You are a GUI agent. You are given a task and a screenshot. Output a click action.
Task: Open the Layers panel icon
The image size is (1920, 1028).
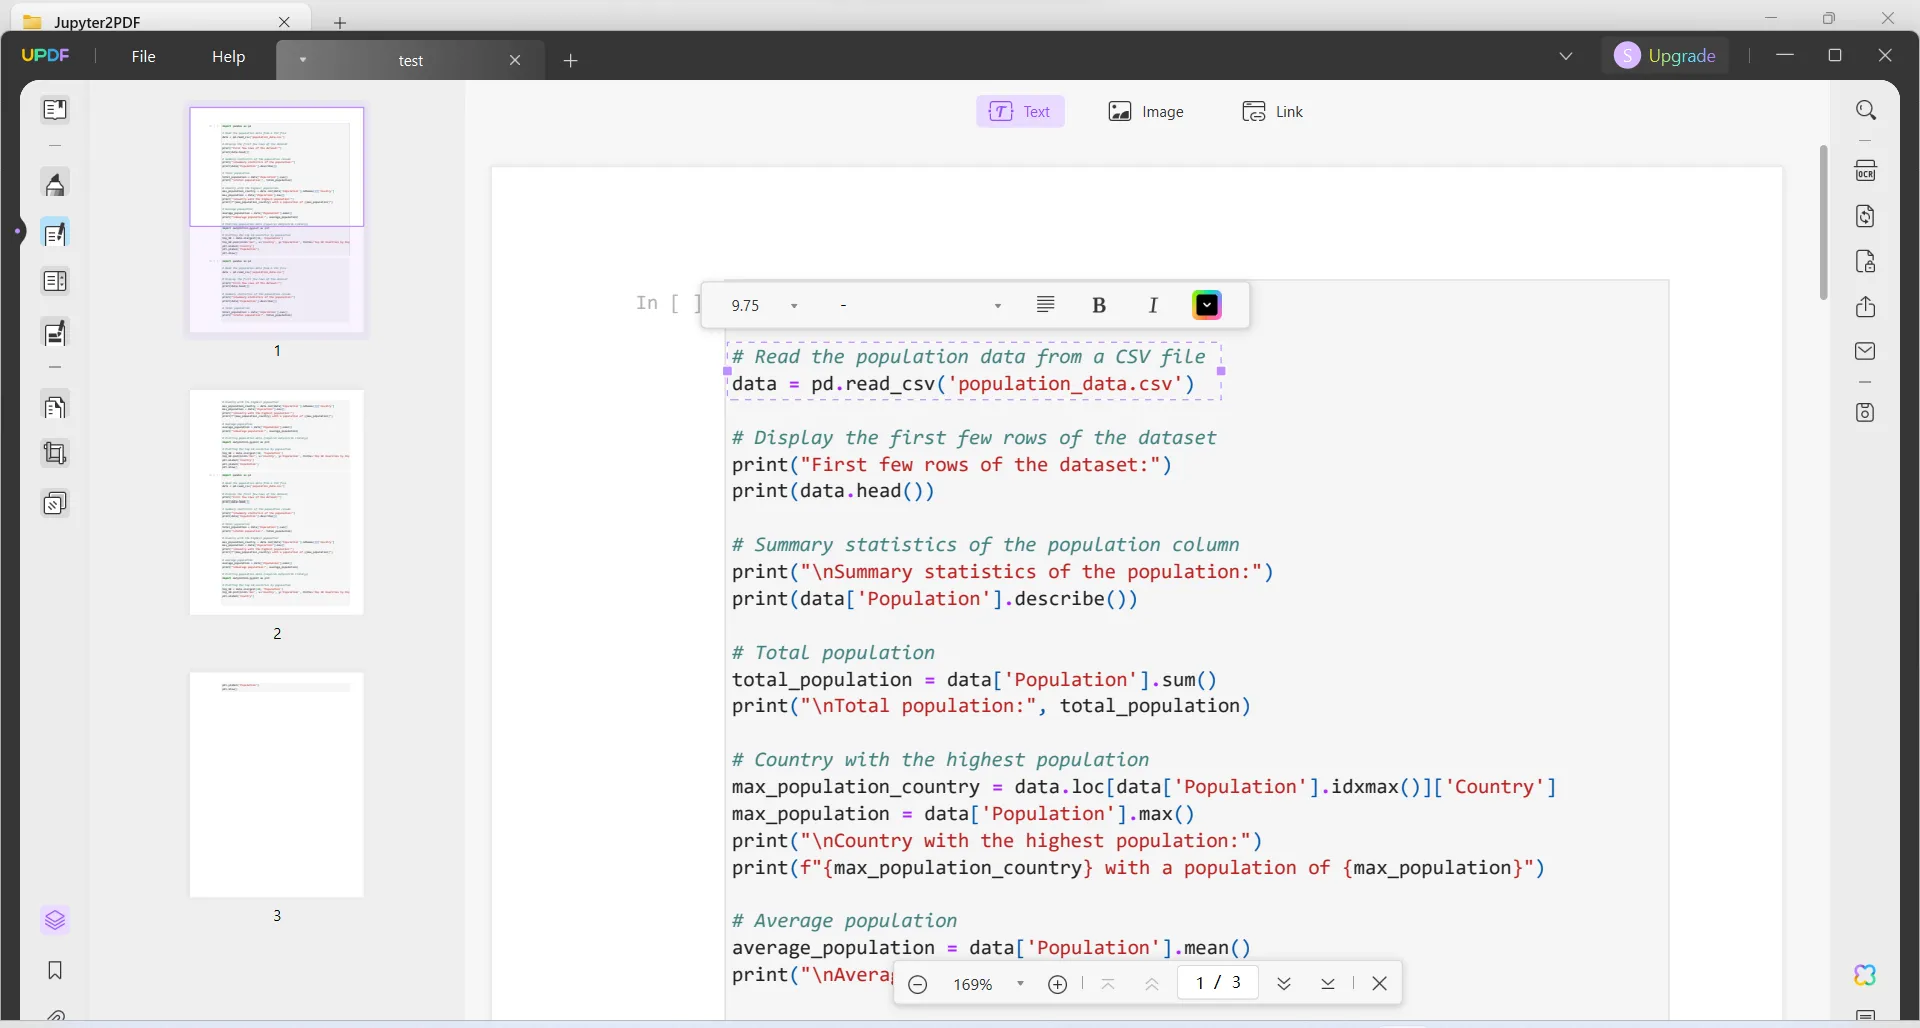click(x=55, y=920)
